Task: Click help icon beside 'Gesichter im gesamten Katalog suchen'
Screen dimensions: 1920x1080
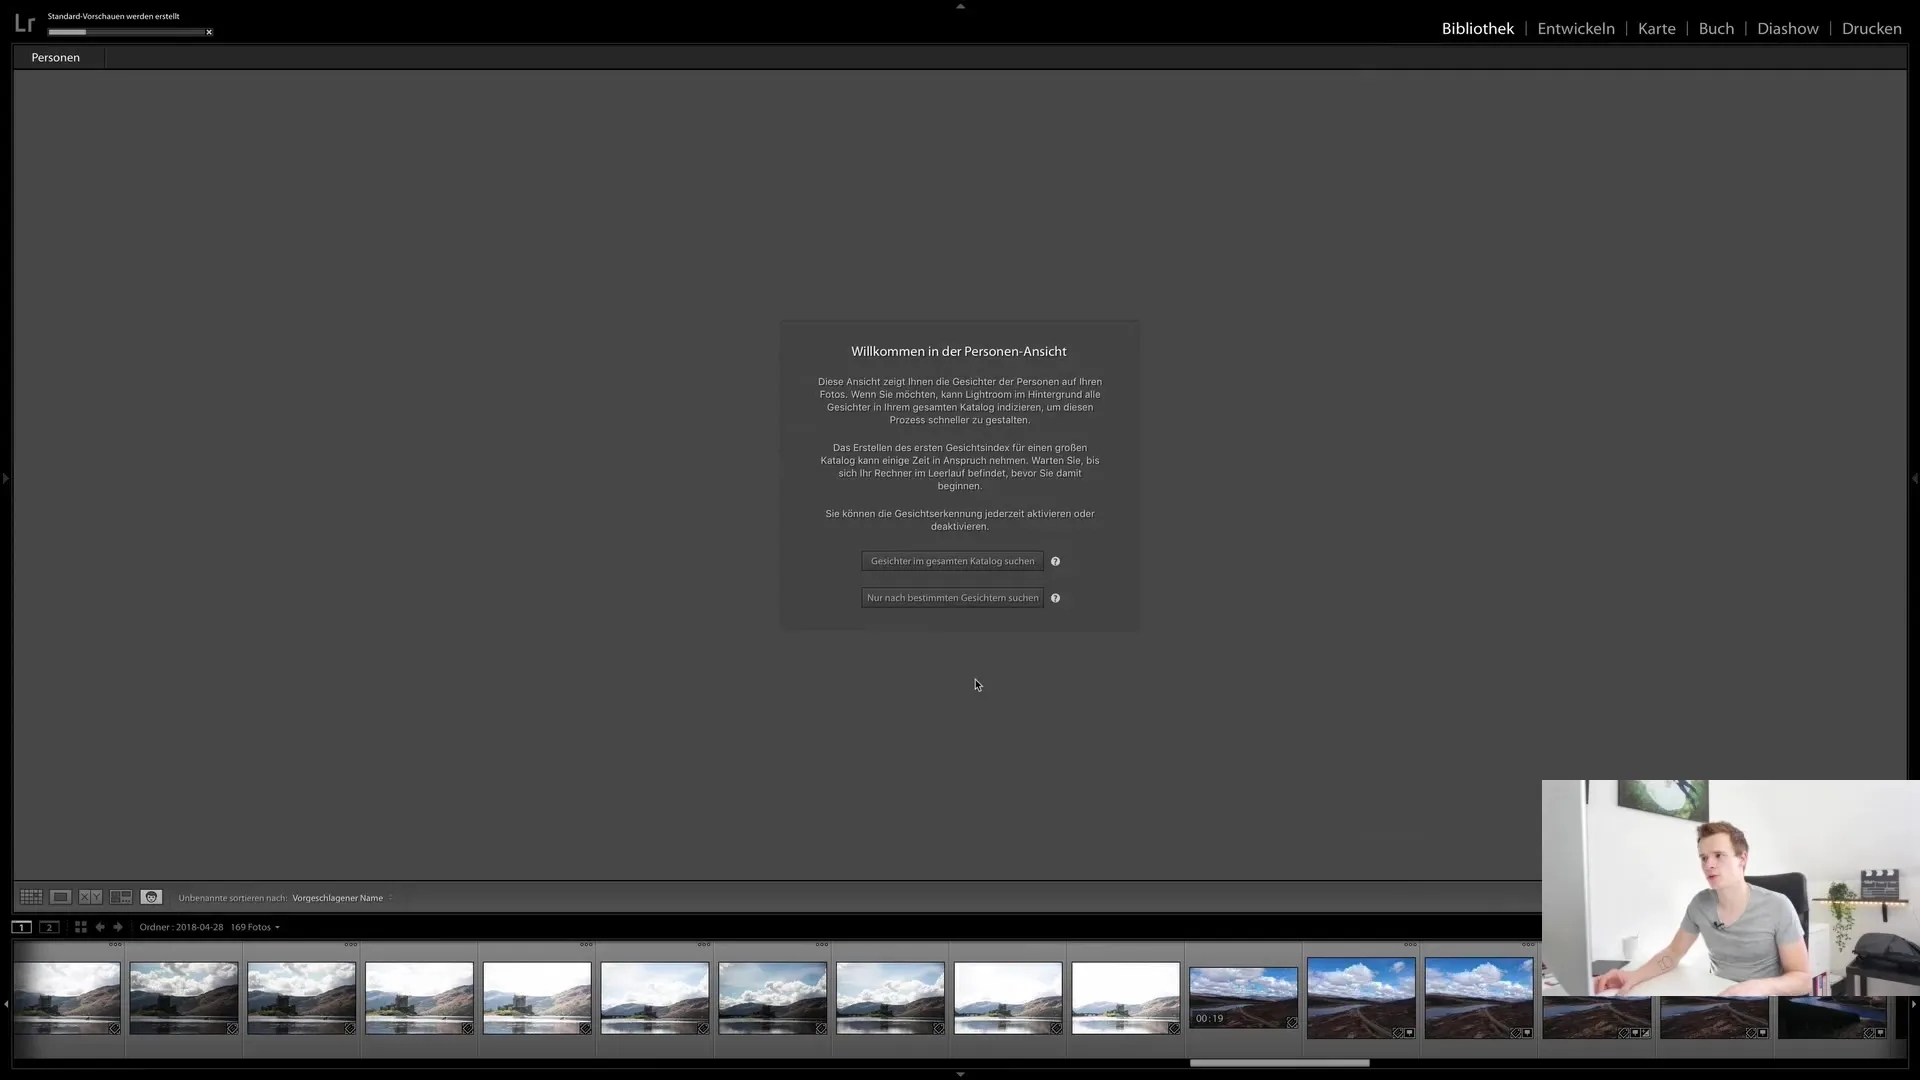Action: (1055, 561)
